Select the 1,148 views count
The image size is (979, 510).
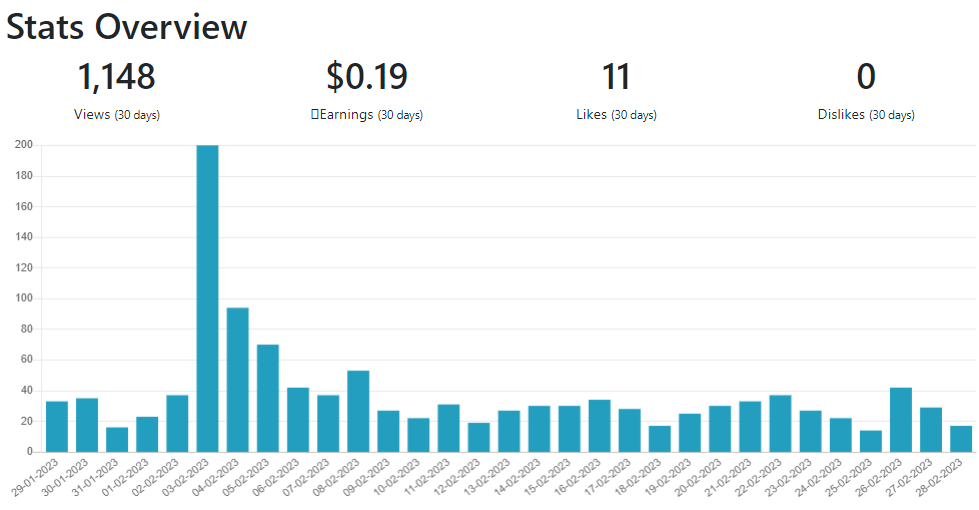click(x=116, y=76)
